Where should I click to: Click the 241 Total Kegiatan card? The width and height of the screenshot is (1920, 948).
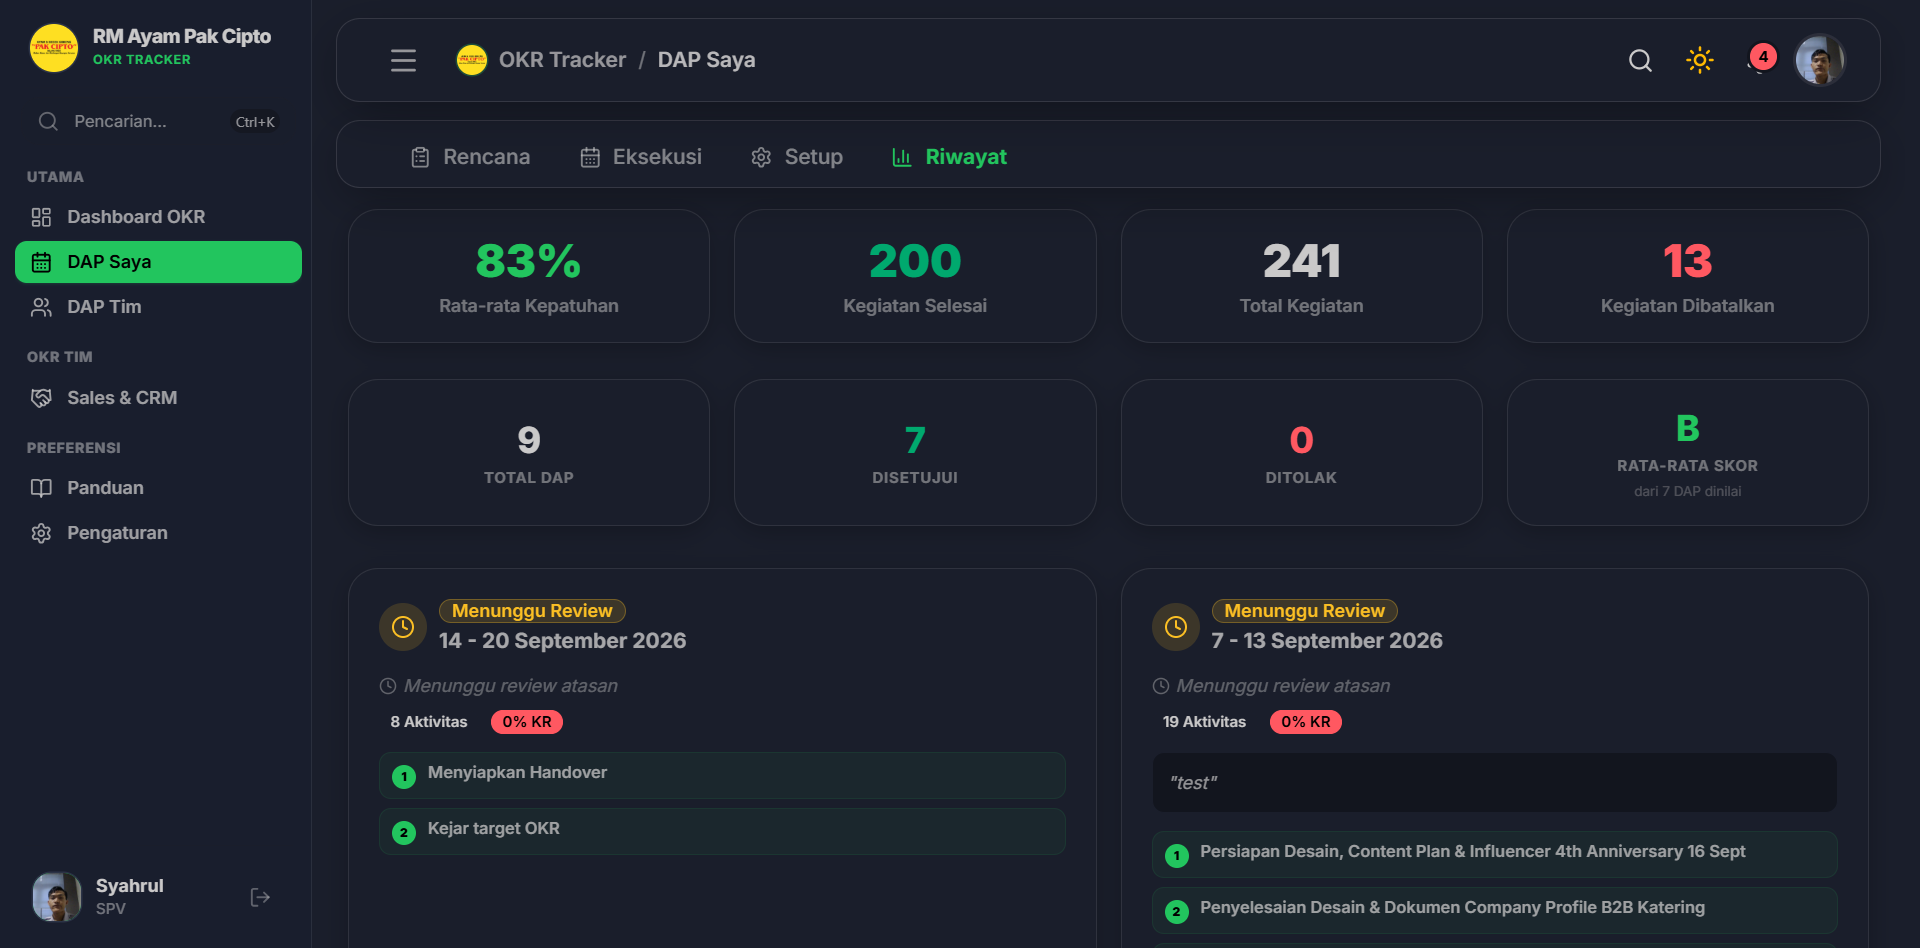(1301, 276)
